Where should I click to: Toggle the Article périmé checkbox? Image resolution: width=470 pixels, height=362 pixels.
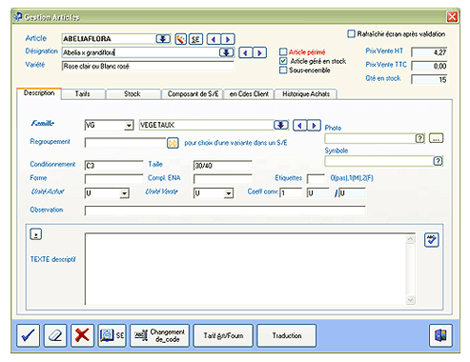(x=283, y=52)
